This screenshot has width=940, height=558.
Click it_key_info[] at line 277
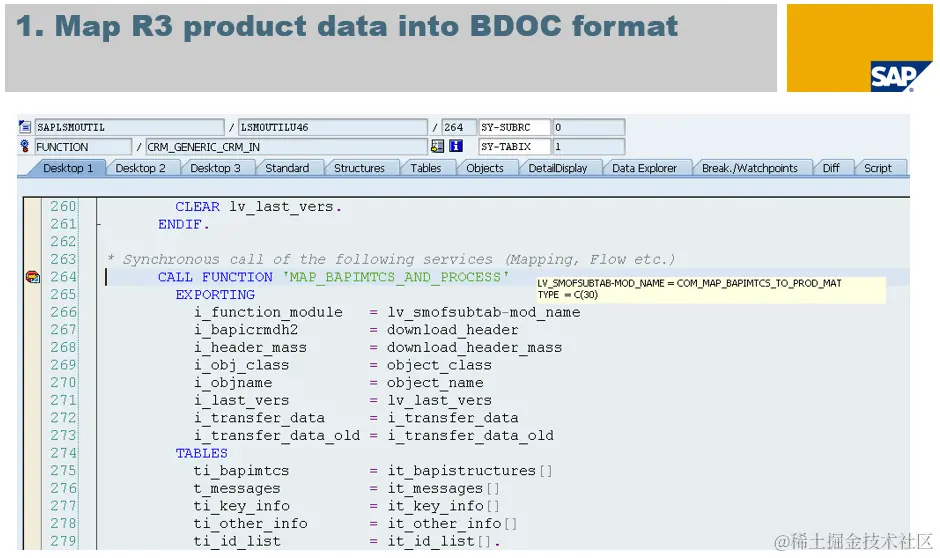443,506
